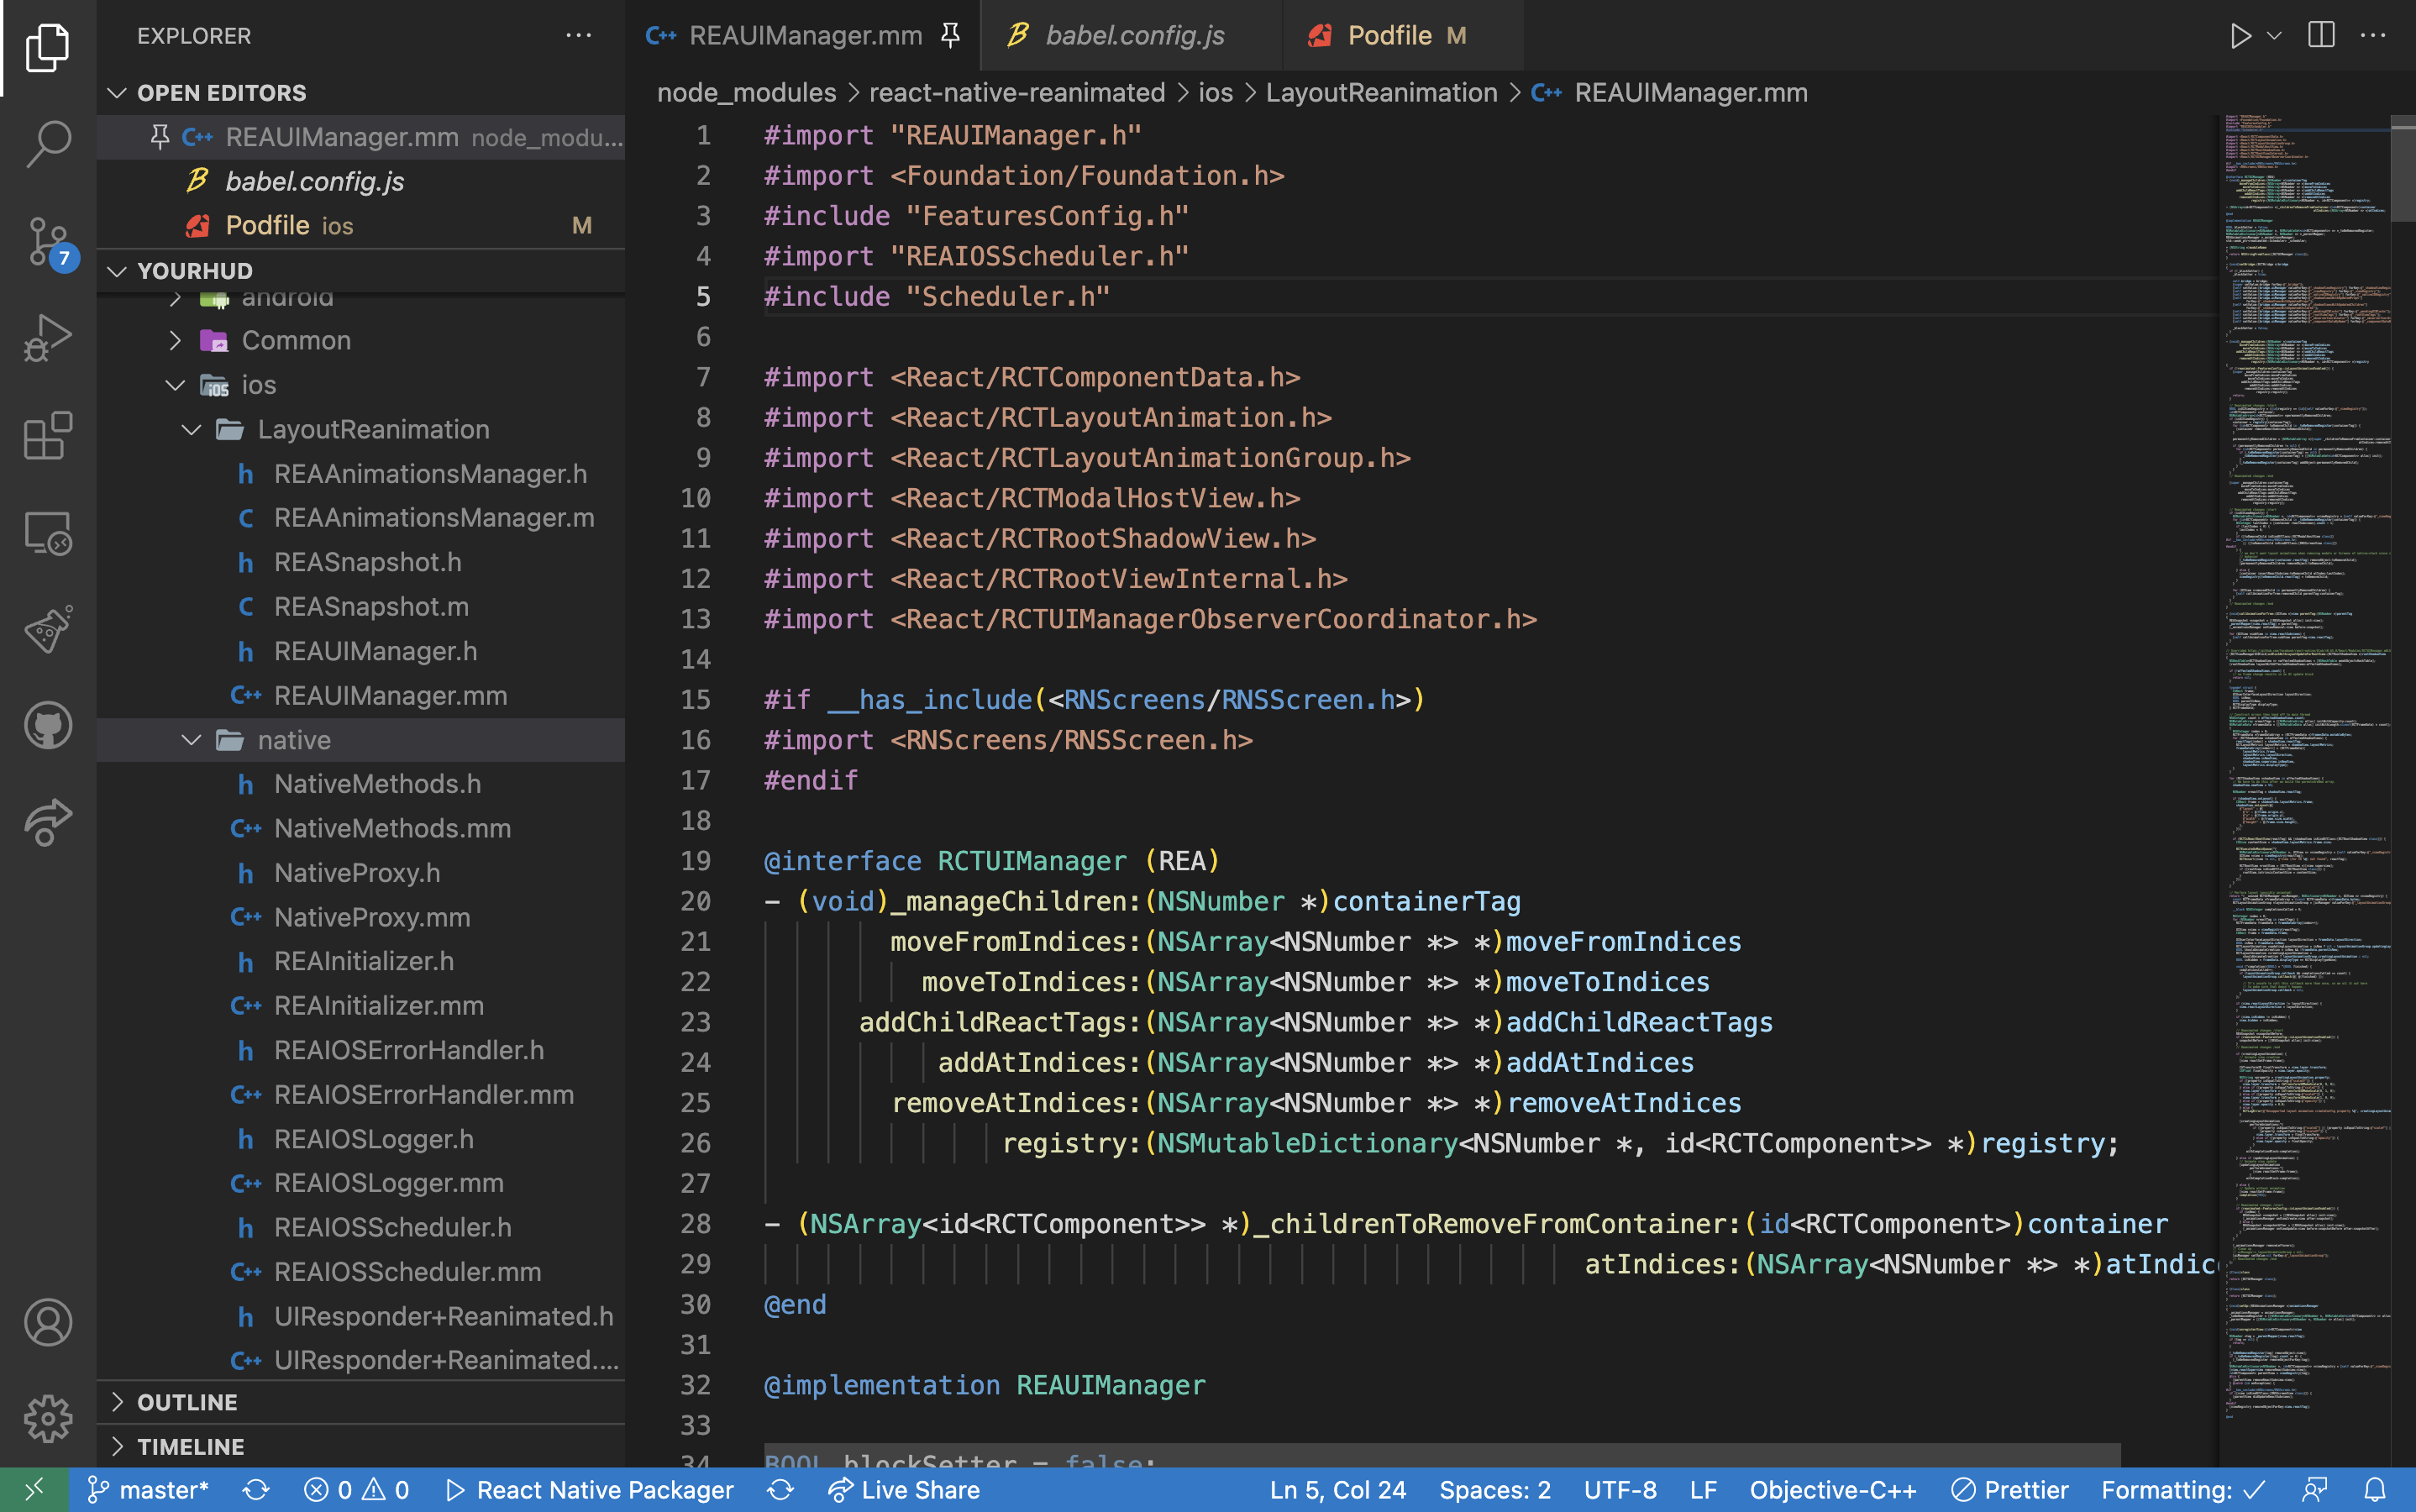Click the master* branch in status bar
Viewport: 2416px width, 1512px height.
click(x=148, y=1490)
